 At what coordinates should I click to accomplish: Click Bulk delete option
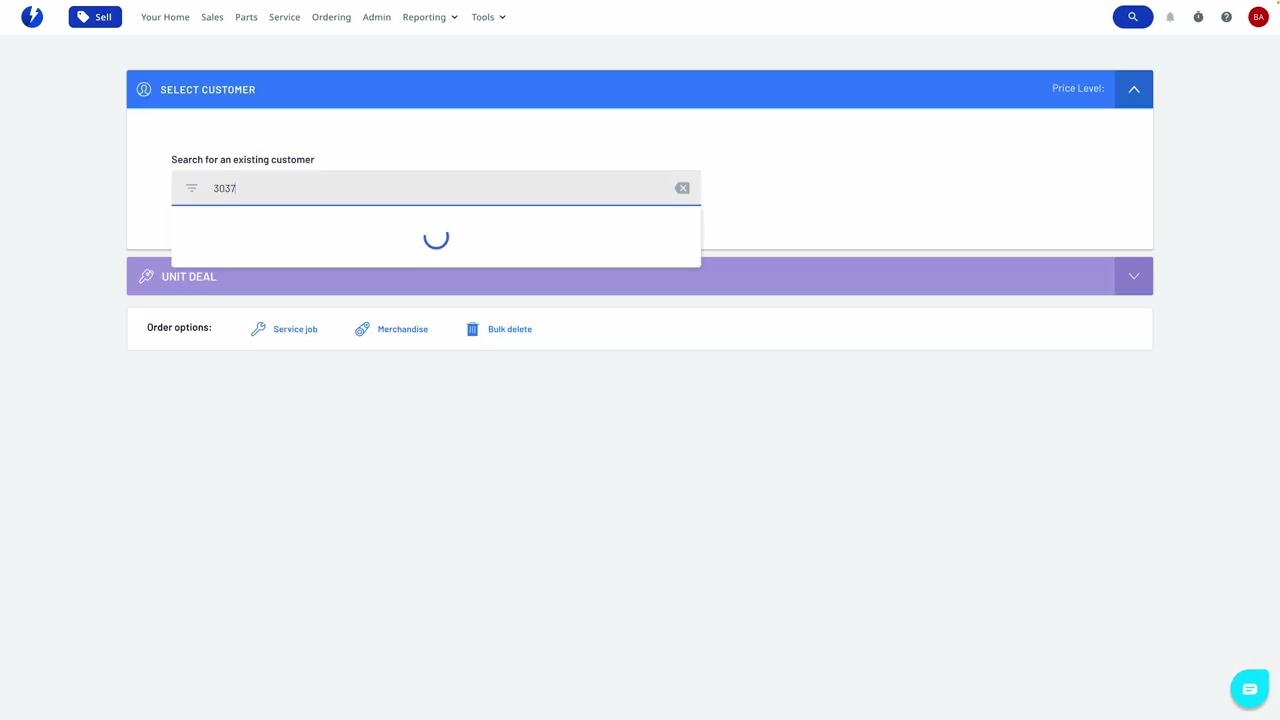498,329
